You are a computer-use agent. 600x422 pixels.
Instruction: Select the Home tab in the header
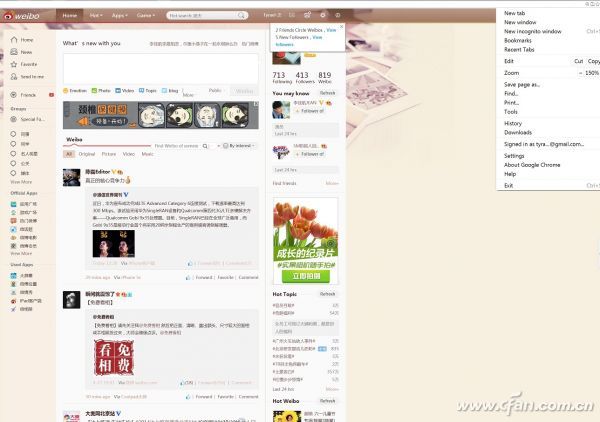coord(70,15)
